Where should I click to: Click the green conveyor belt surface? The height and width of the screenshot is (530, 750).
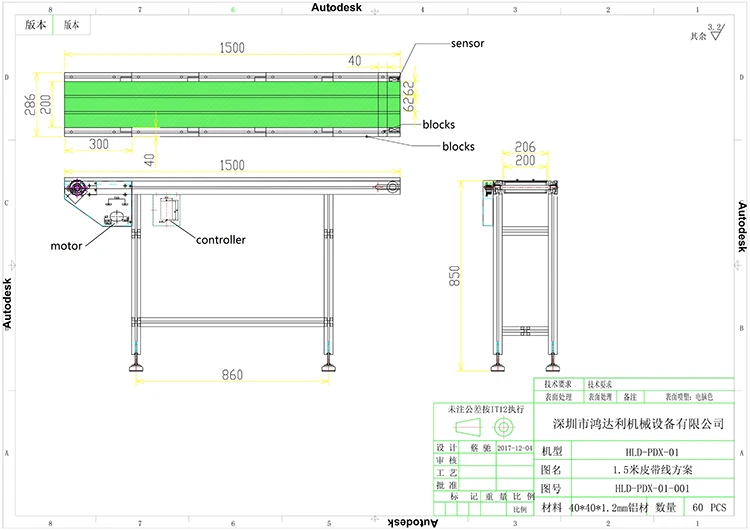tap(220, 103)
